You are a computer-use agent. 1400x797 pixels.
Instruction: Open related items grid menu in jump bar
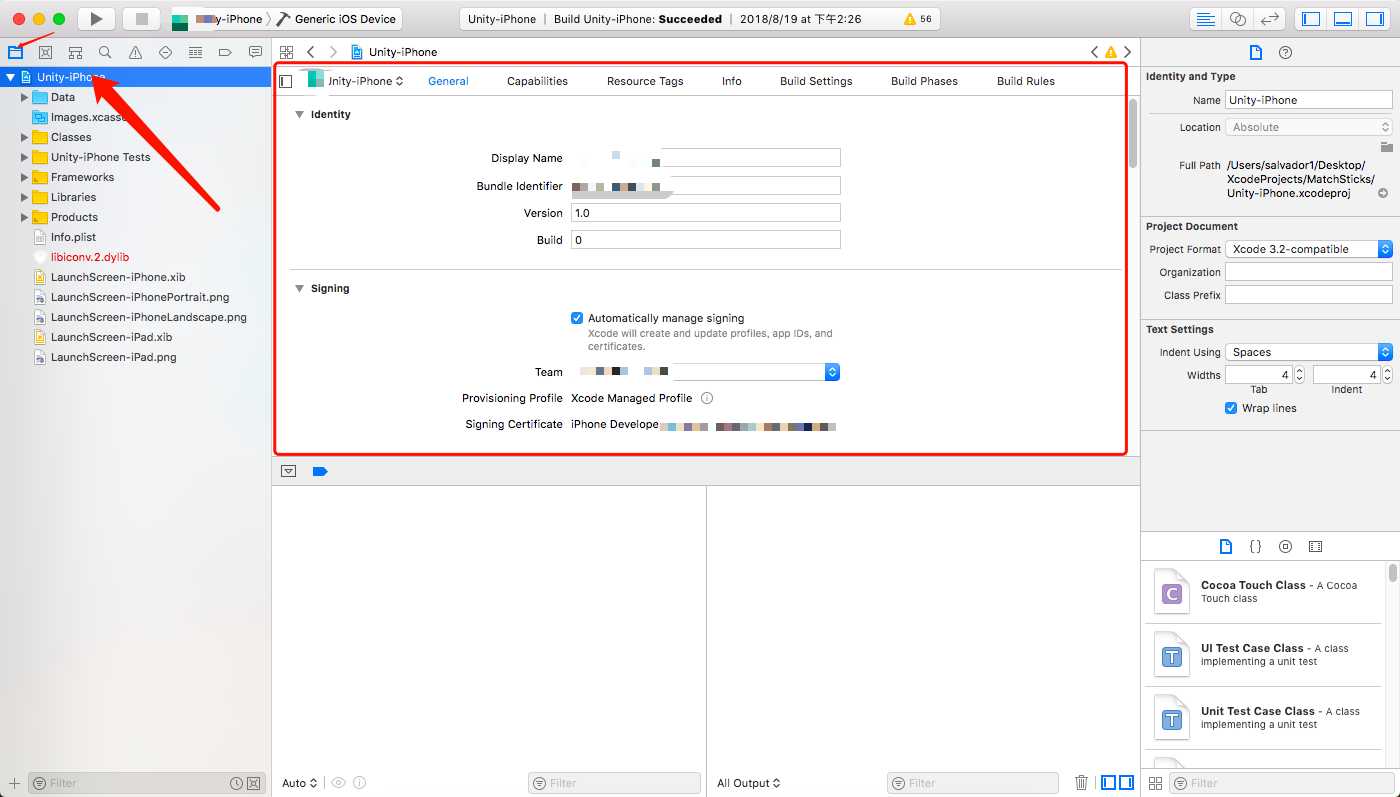click(287, 52)
